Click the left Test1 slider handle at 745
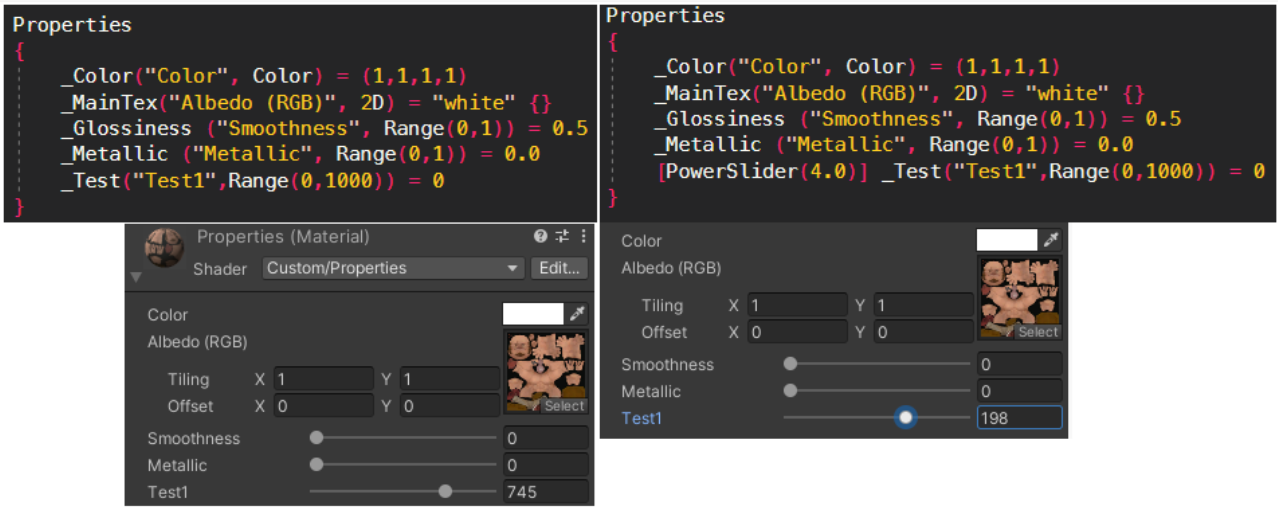The height and width of the screenshot is (509, 1278). (446, 491)
